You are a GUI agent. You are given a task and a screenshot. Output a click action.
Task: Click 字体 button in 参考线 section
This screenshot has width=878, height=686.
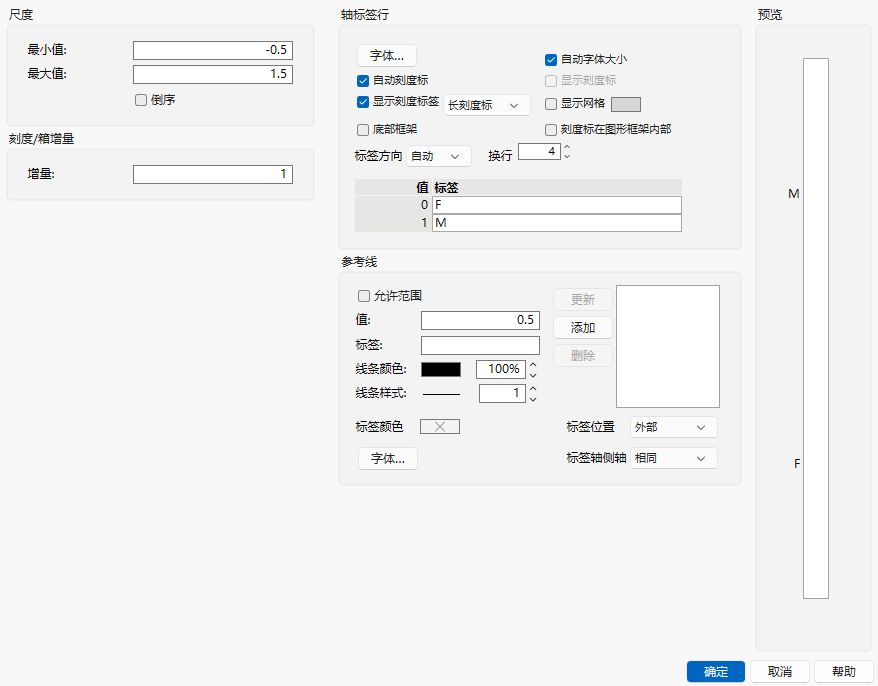click(x=387, y=459)
